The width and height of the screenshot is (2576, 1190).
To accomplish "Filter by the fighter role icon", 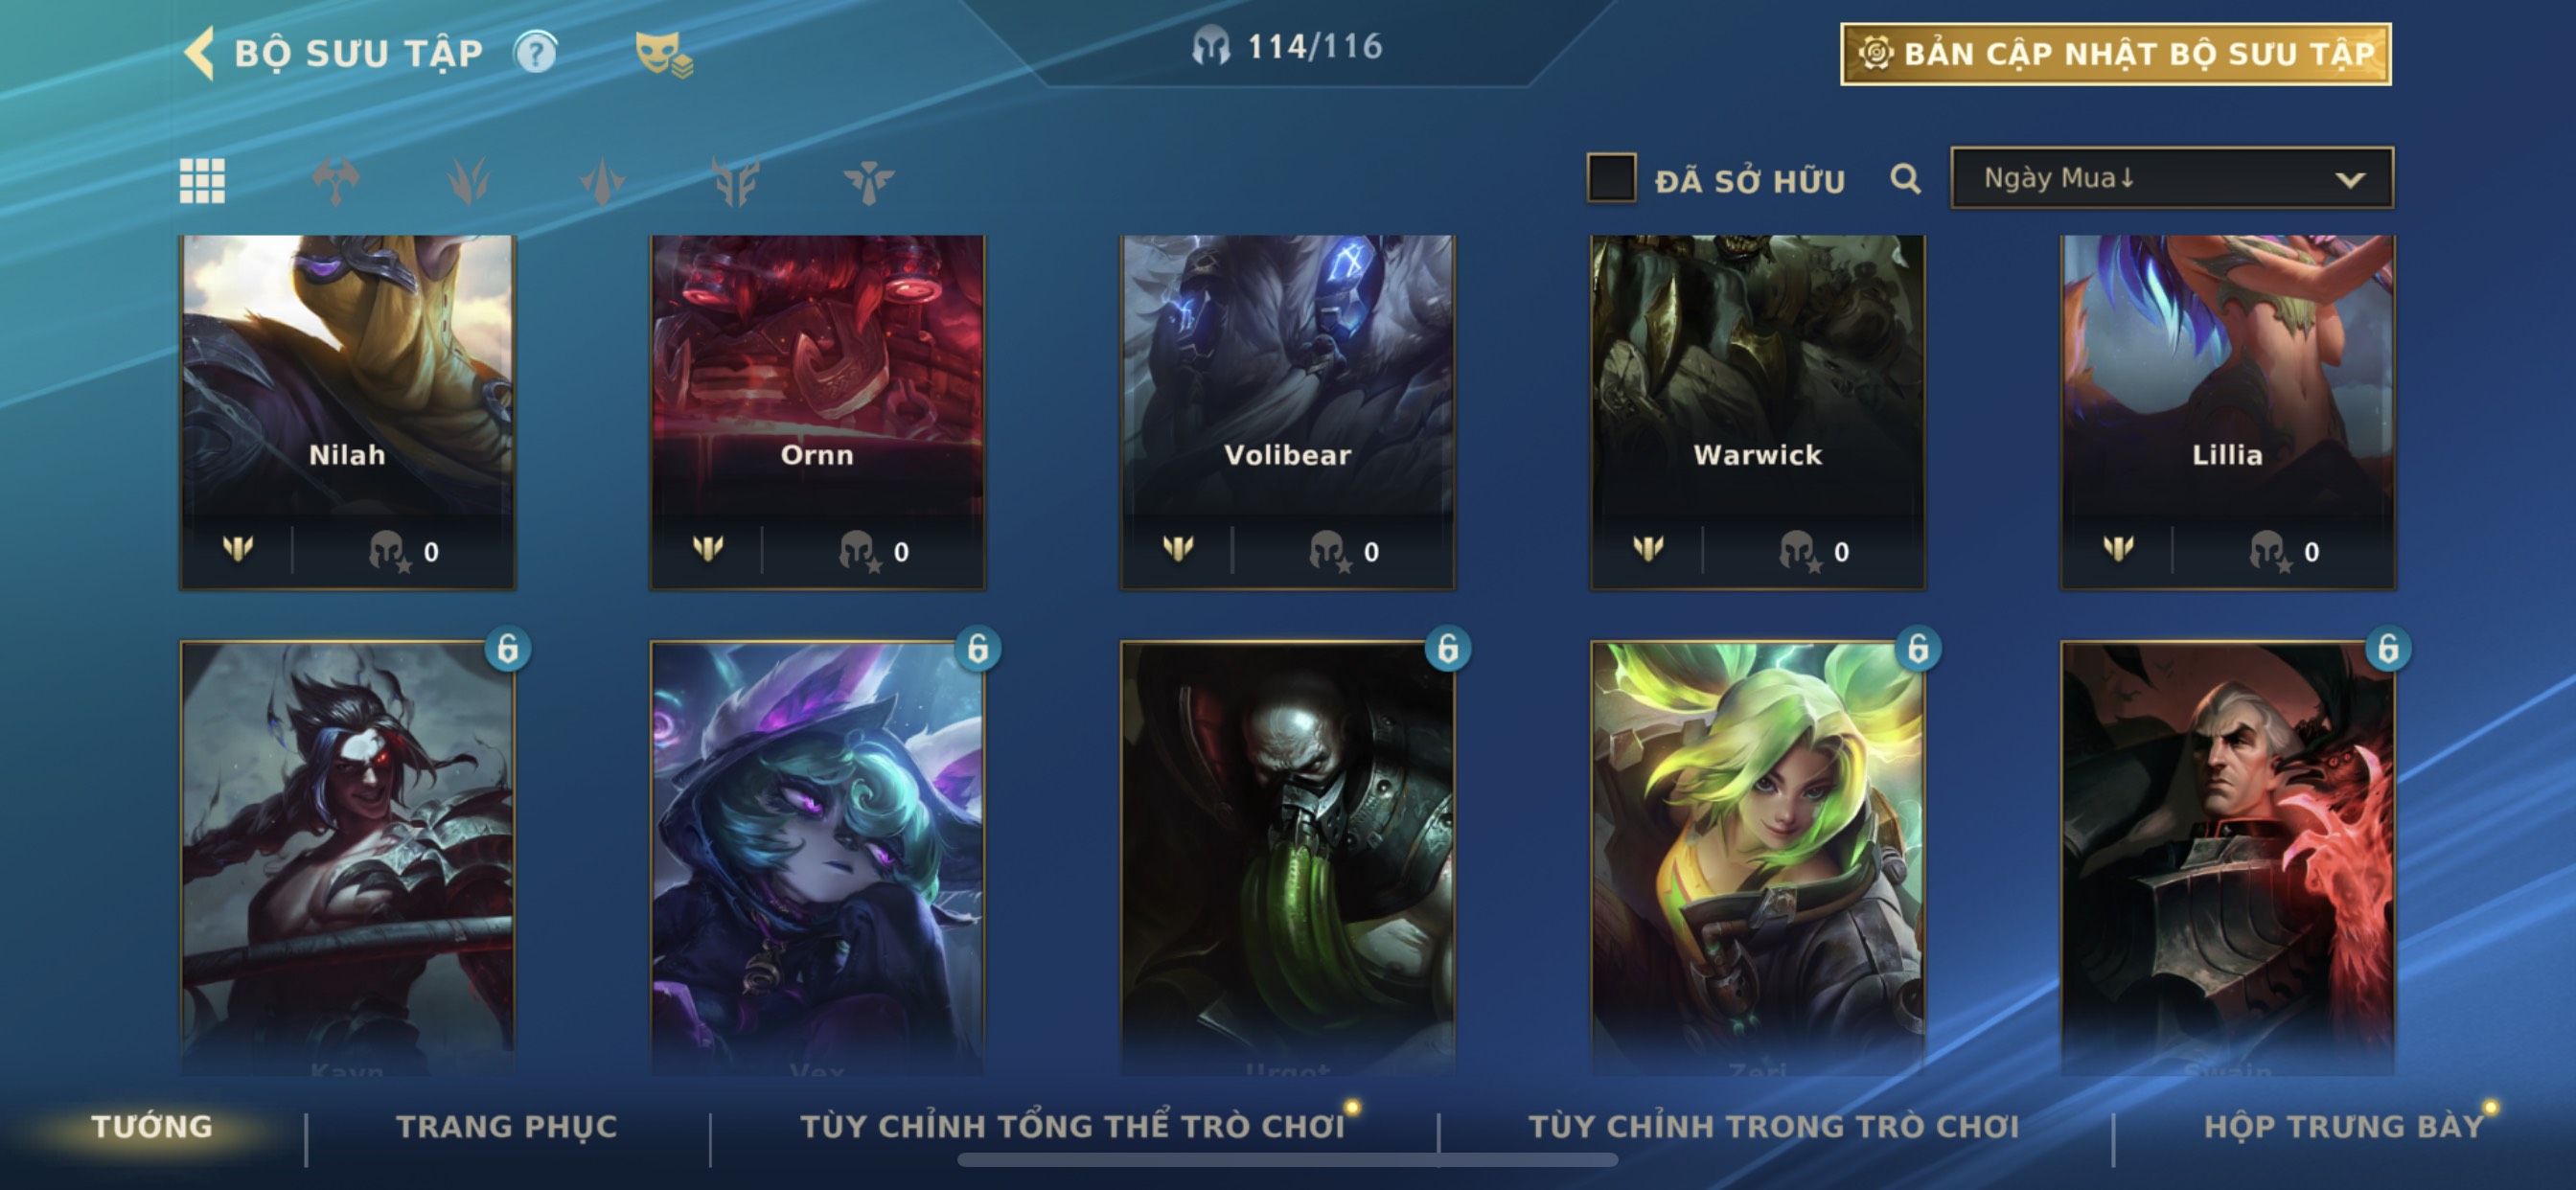I will (335, 181).
